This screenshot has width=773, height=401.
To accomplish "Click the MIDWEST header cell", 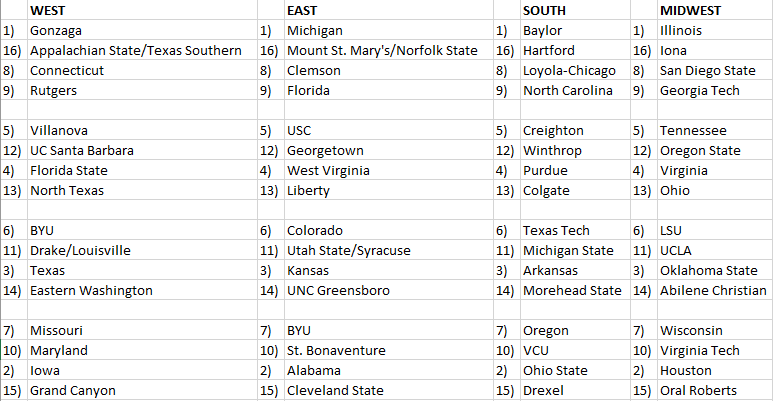I will (691, 10).
